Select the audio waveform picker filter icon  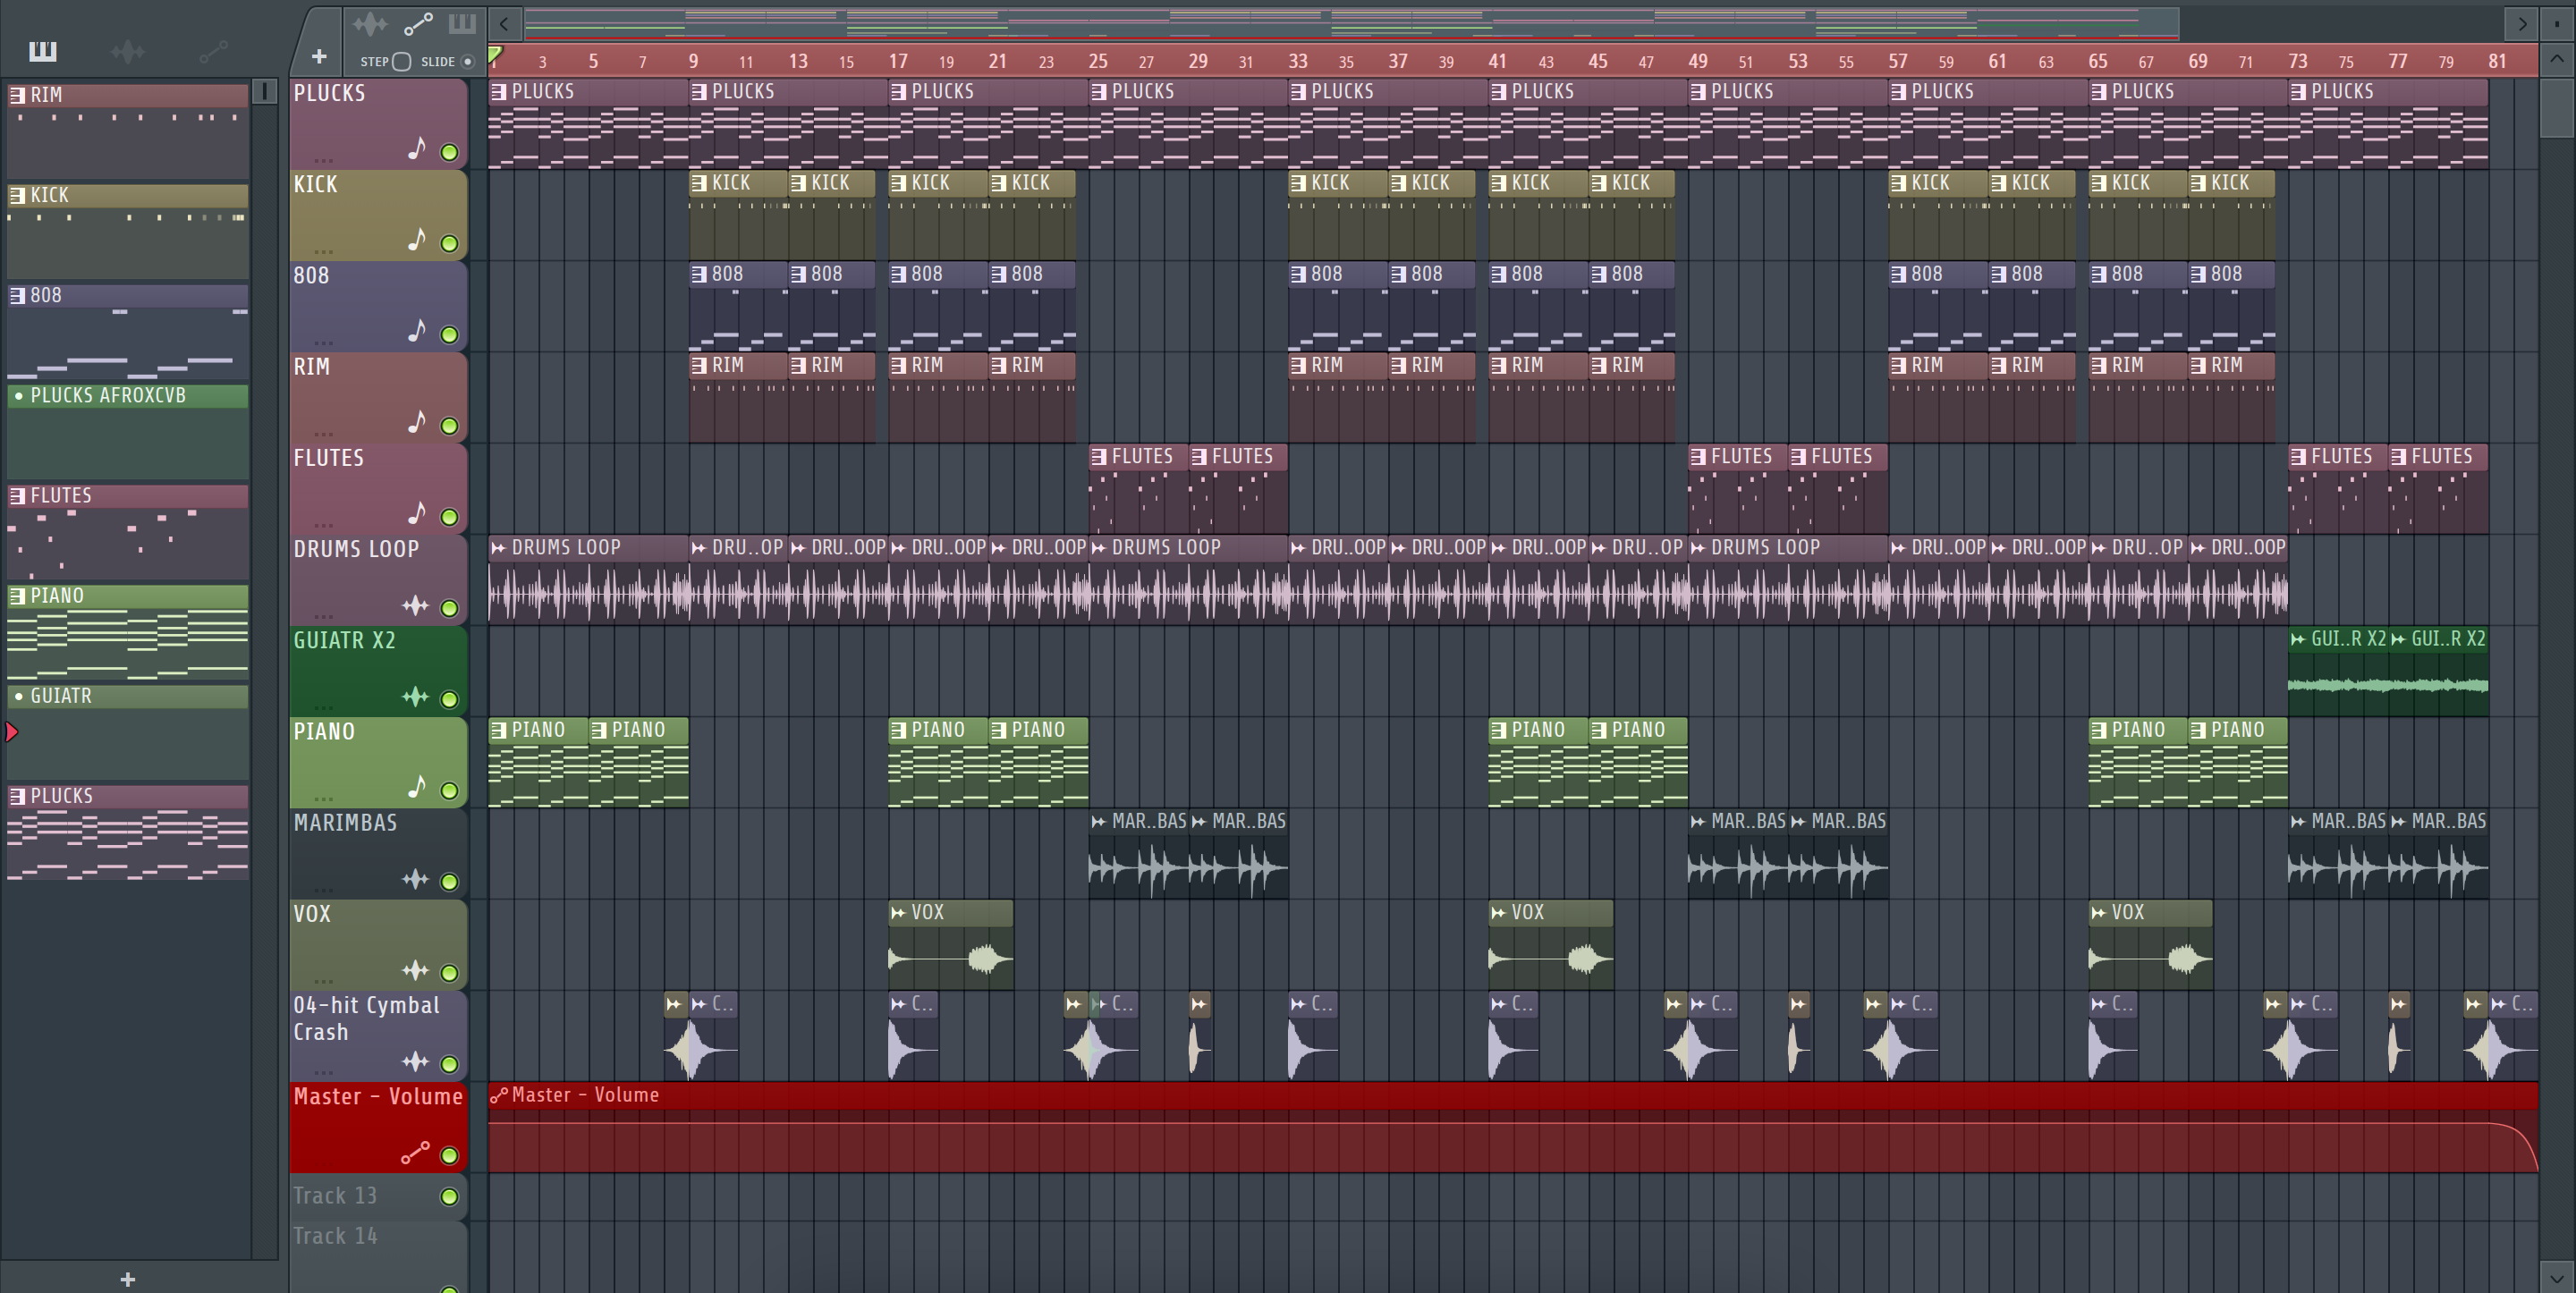pos(128,51)
